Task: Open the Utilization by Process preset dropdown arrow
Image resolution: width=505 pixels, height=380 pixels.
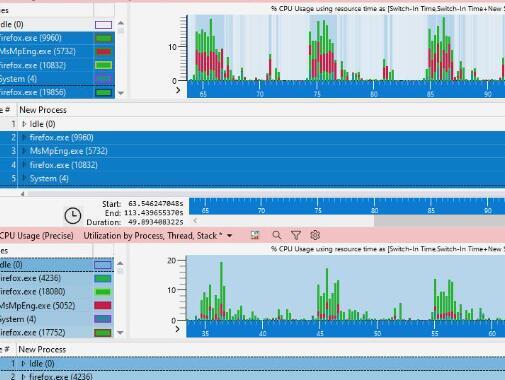Action: click(230, 236)
